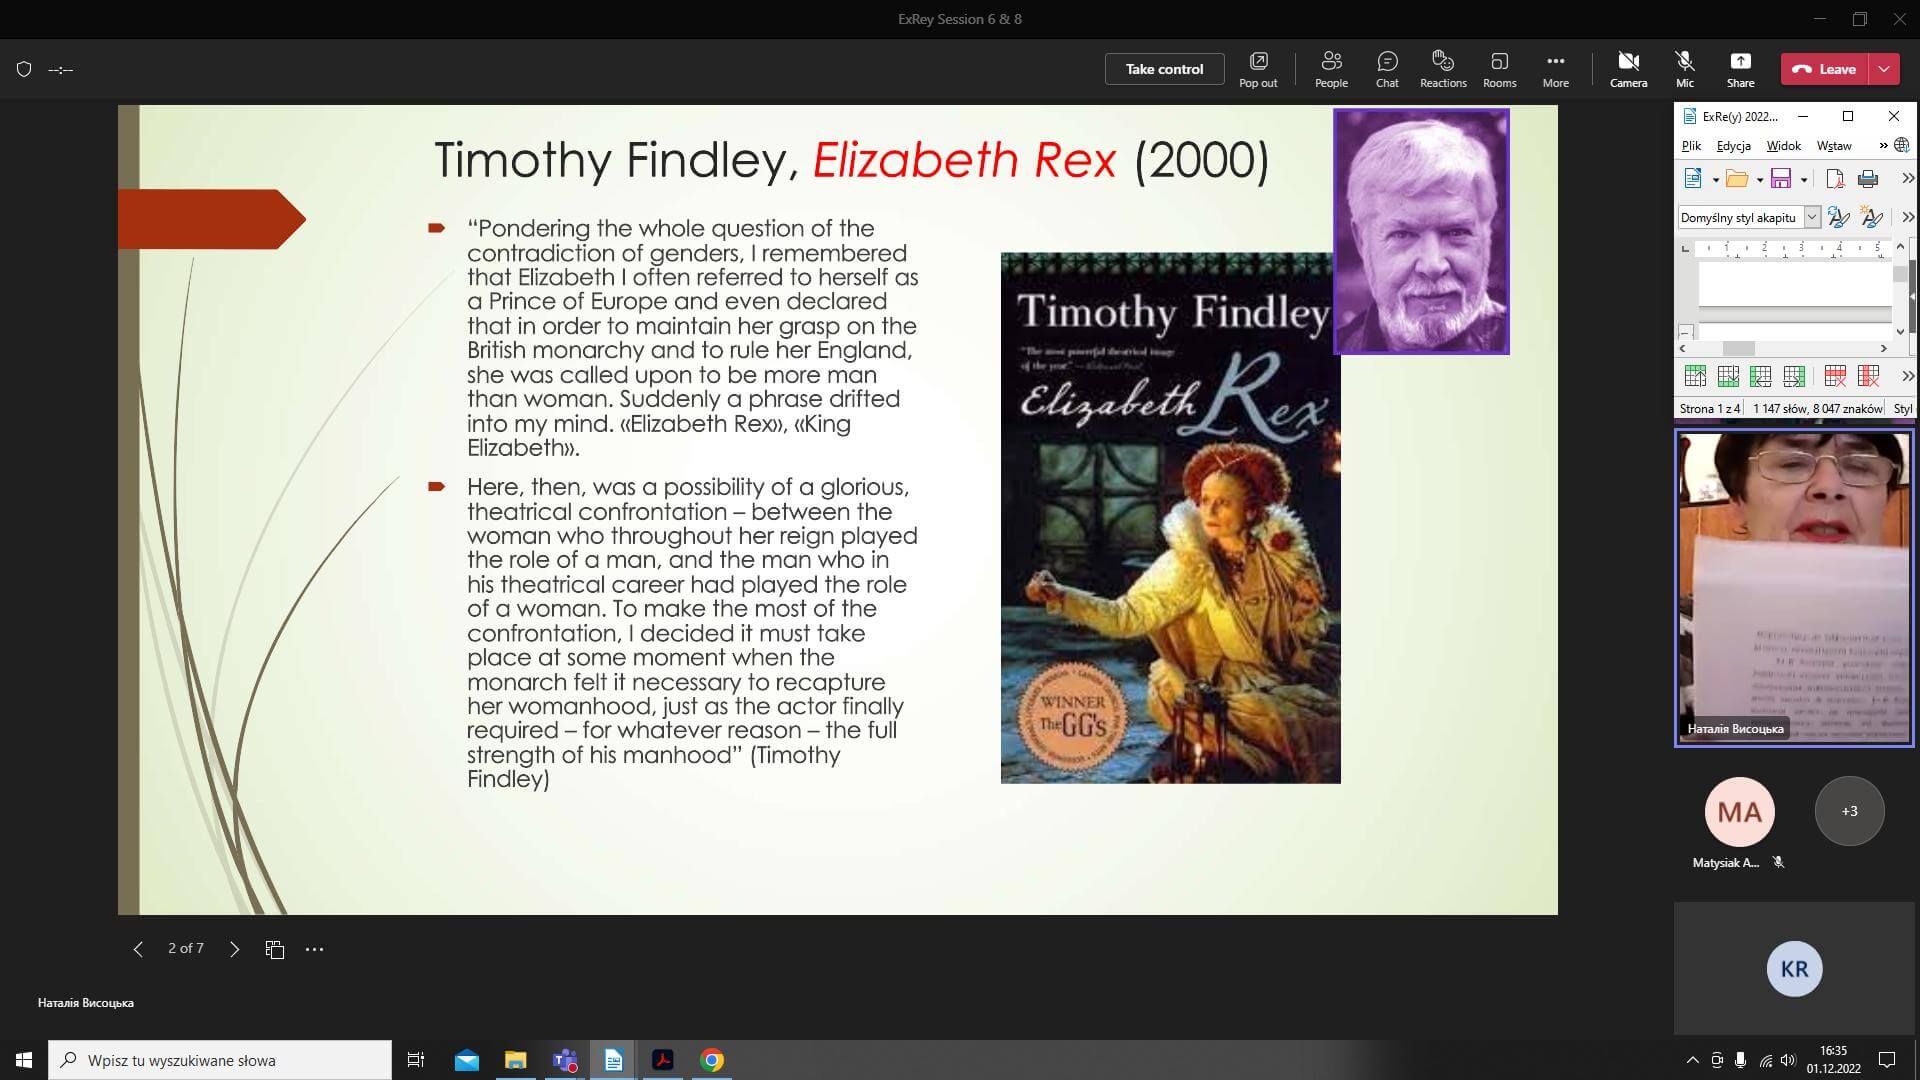
Task: Click the globe update icon in Writer
Action: coord(1902,146)
